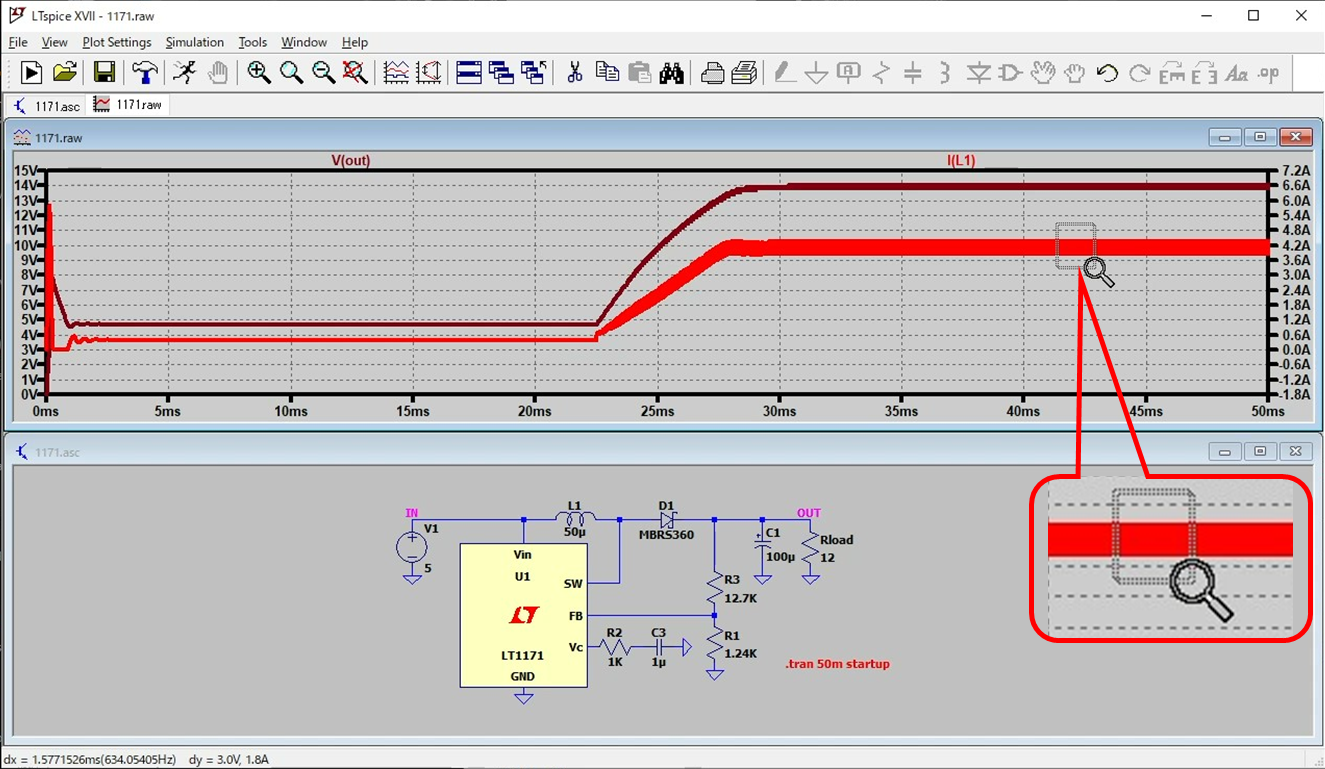Viewport: 1325px width, 769px height.
Task: Open the Simulation menu
Action: [195, 42]
